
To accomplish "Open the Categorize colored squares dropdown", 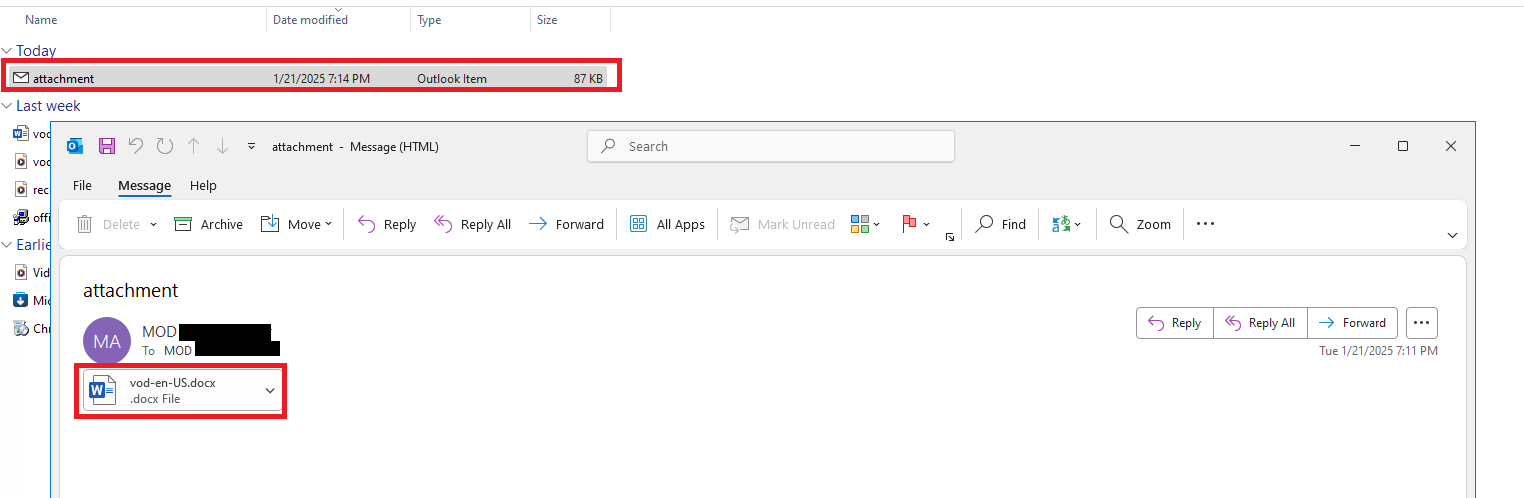I will click(x=865, y=224).
